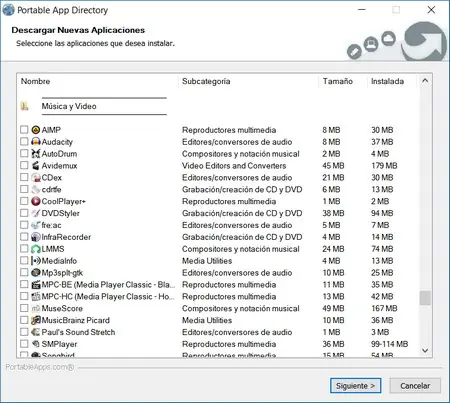The height and width of the screenshot is (403, 450).
Task: Click the vertical scrollbar thumb
Action: click(x=425, y=298)
